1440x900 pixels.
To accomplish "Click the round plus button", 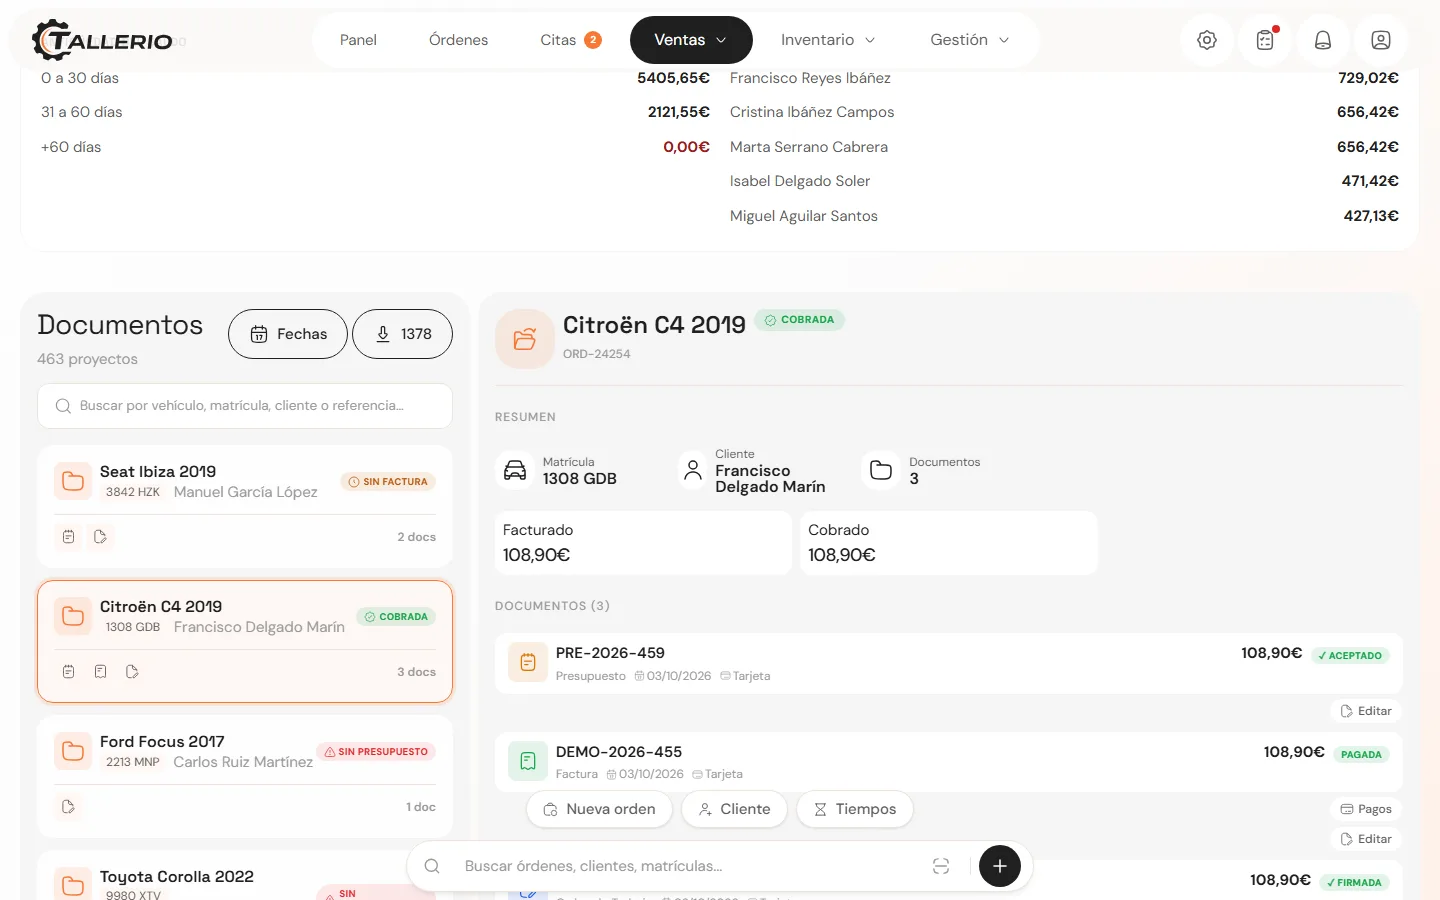I will 1000,866.
